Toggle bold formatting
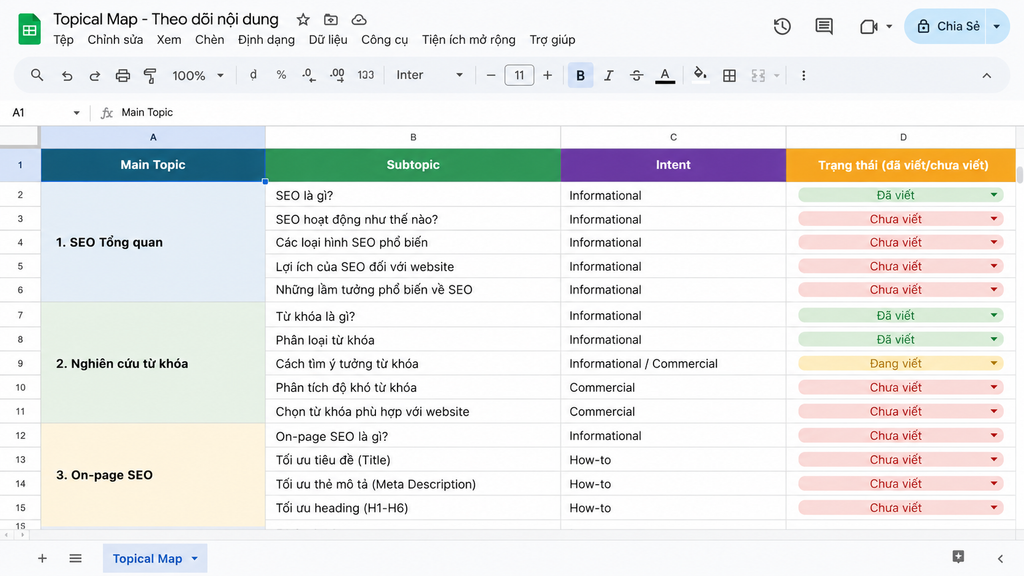Image resolution: width=1024 pixels, height=576 pixels. tap(580, 75)
